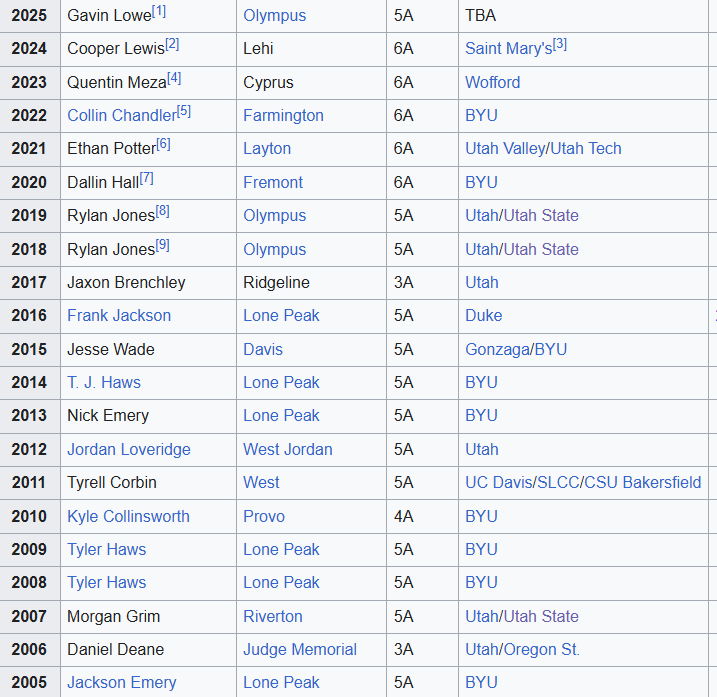Follow the SLCC link
Image resolution: width=717 pixels, height=697 pixels.
(558, 483)
